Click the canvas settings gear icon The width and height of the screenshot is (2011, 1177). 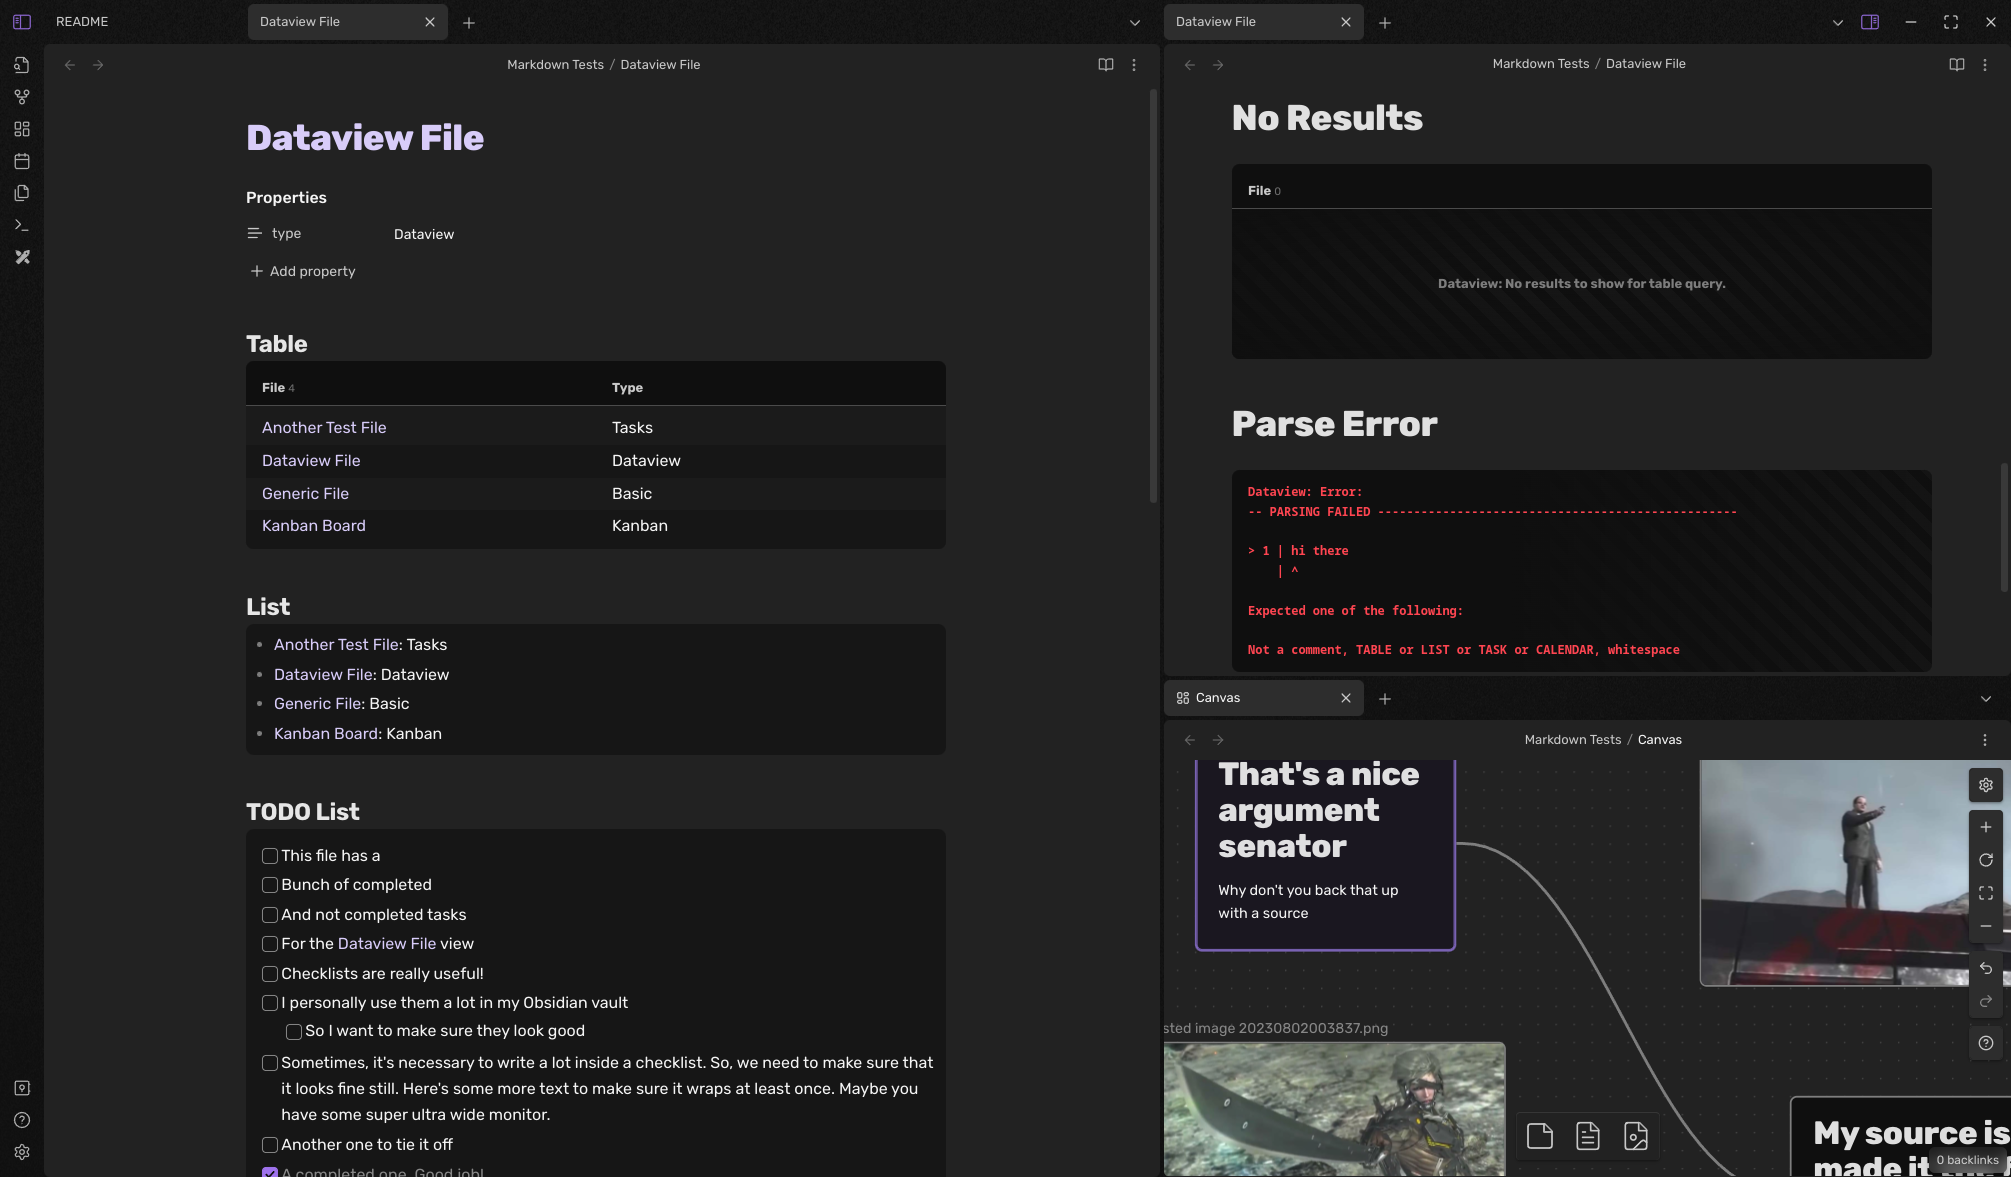[x=1986, y=785]
